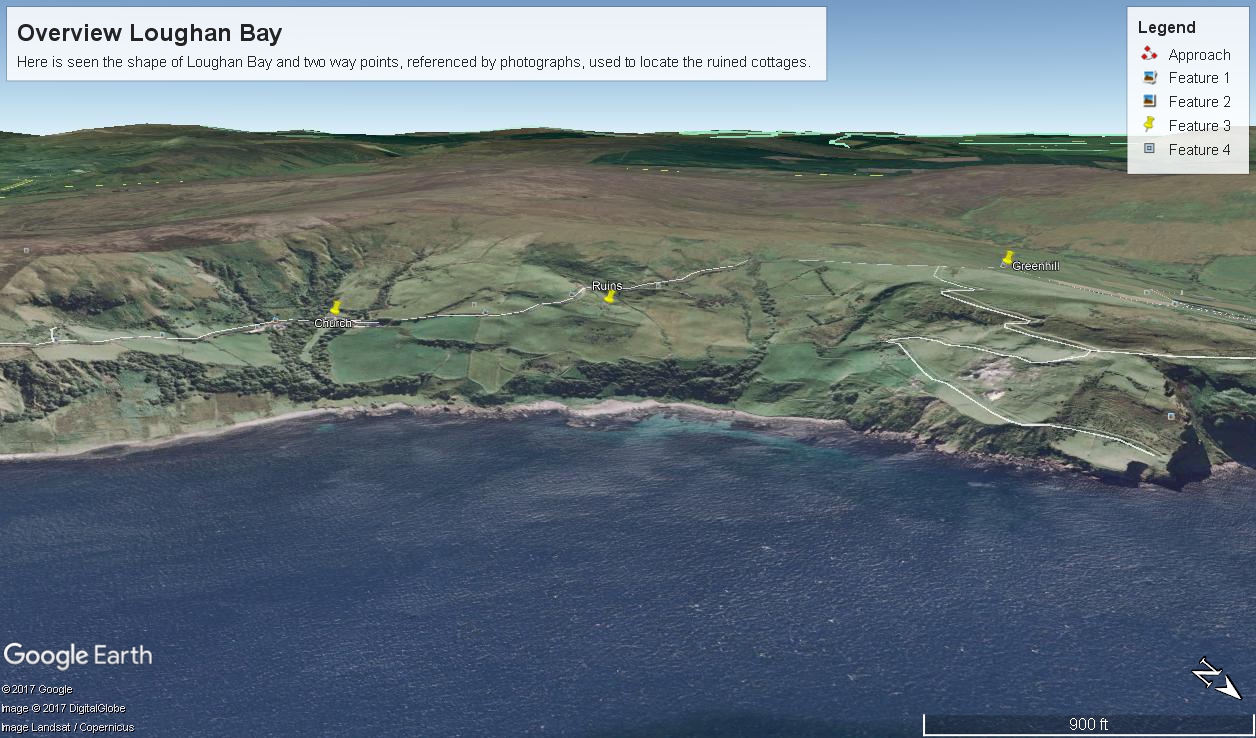
Task: Click the red Approach path icon in legend
Action: [x=1149, y=54]
